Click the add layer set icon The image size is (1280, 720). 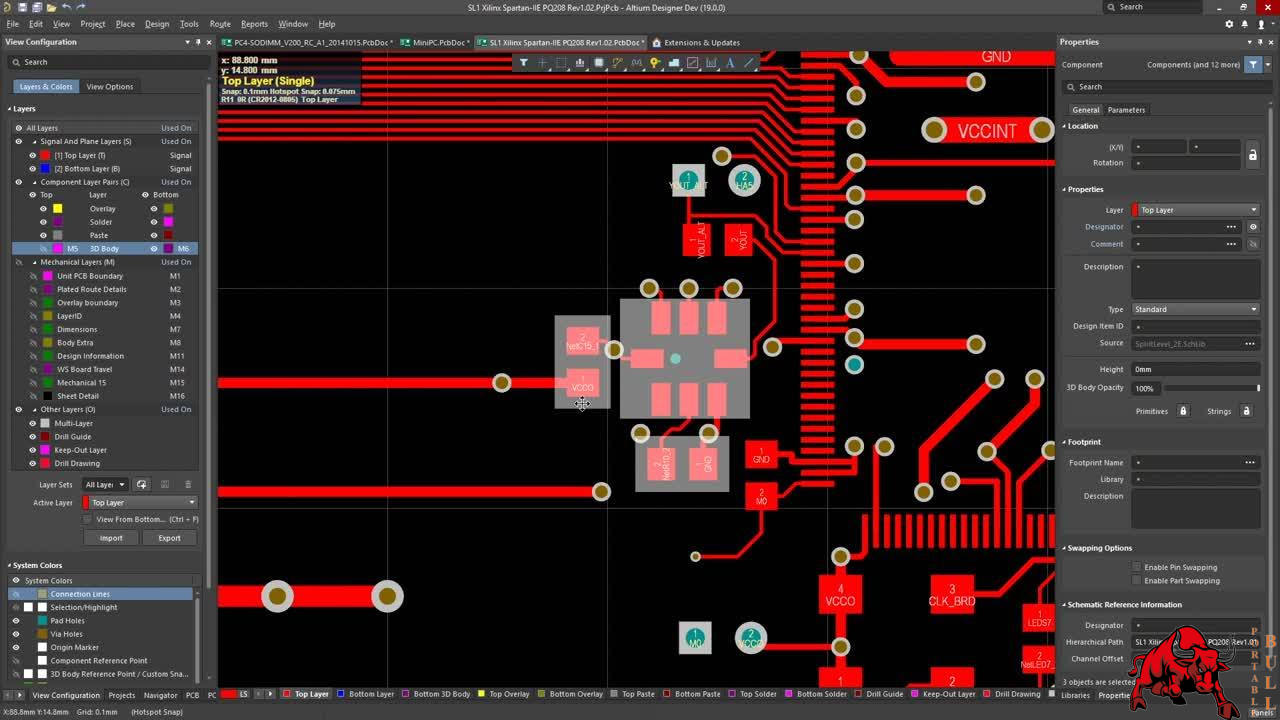141,485
